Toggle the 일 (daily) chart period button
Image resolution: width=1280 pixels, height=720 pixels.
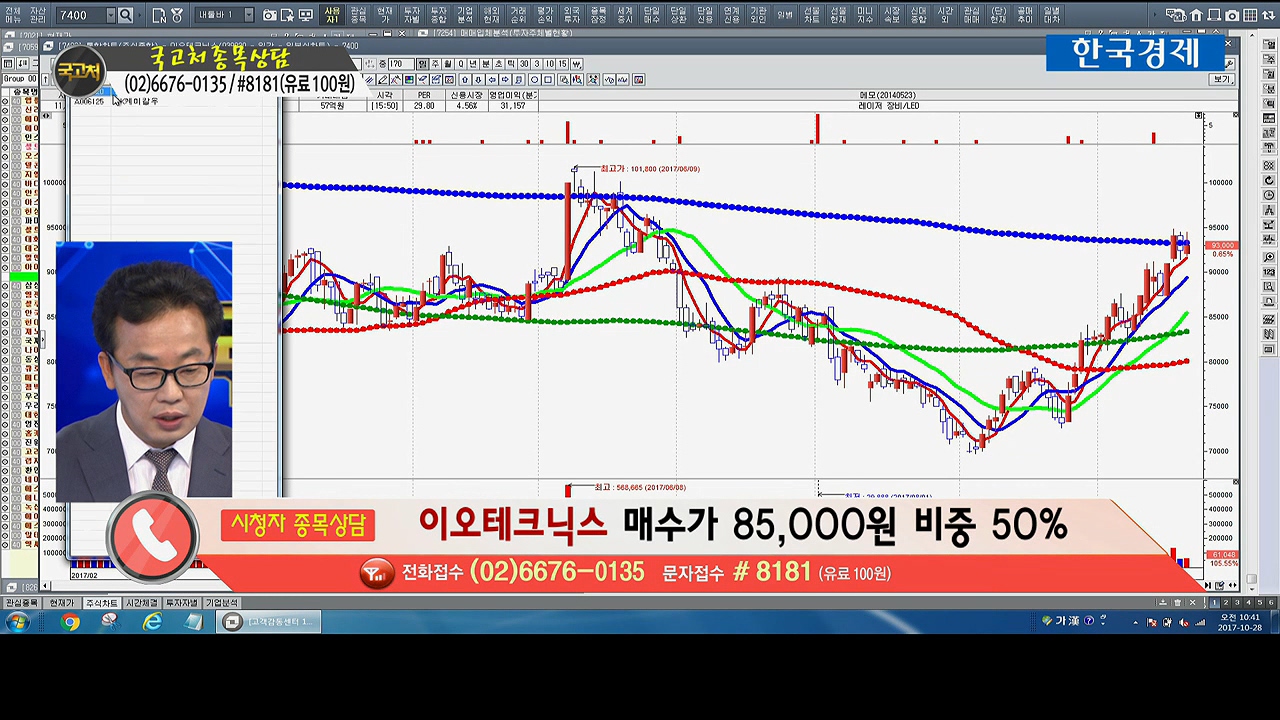click(x=422, y=64)
